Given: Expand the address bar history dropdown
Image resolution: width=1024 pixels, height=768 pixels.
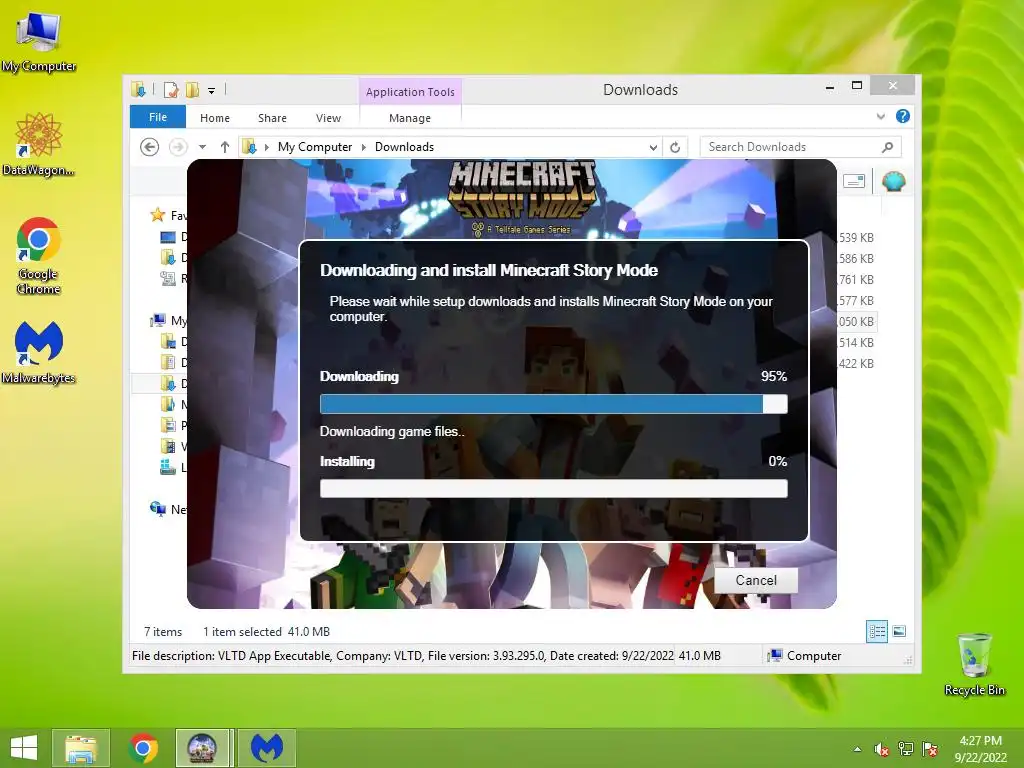Looking at the screenshot, I should click(x=653, y=148).
